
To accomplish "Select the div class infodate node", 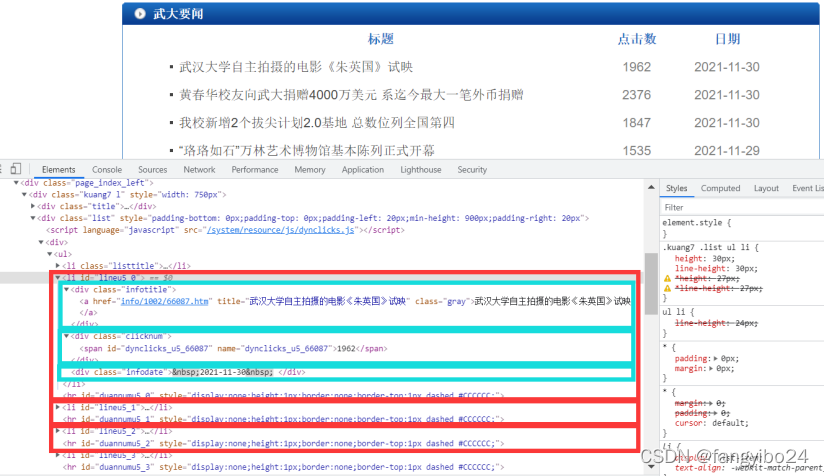I will pos(188,372).
